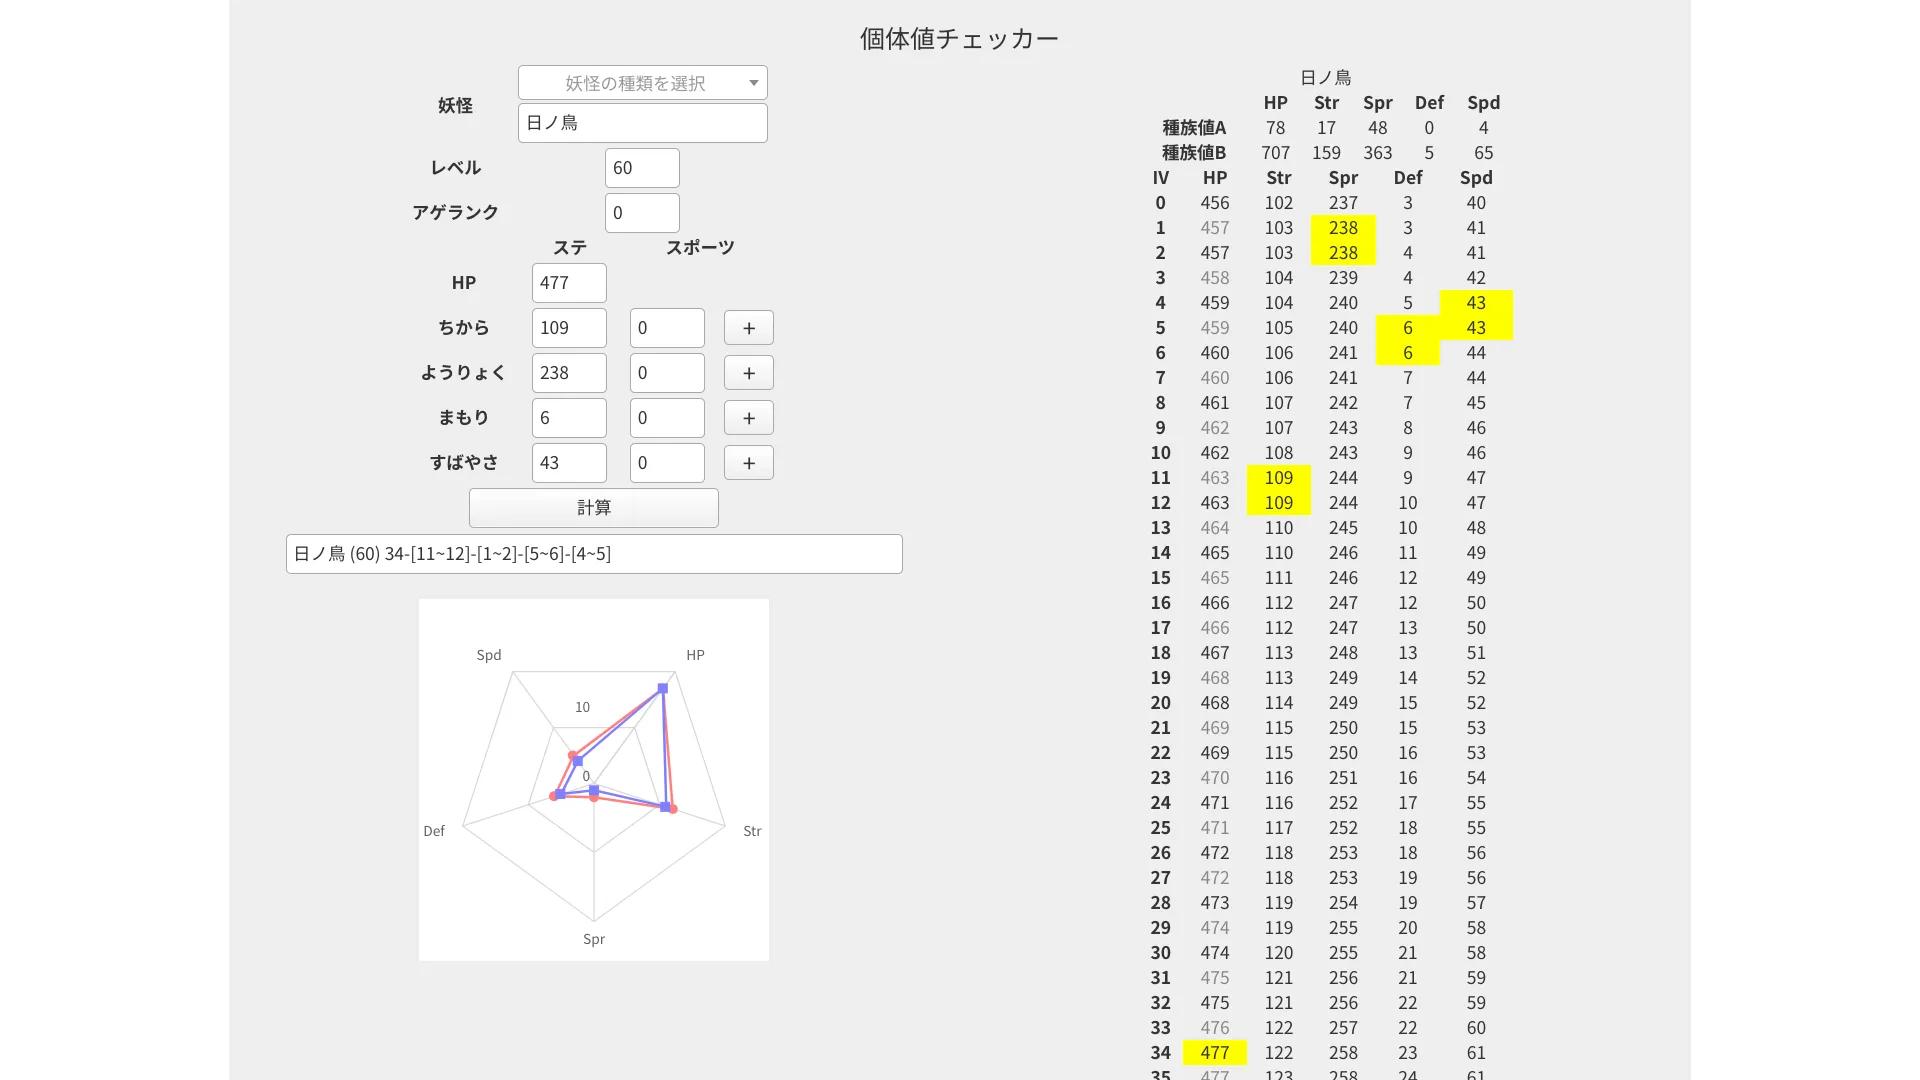Click the red Str data point on radar chart
Screen dimensions: 1920x1080
pos(673,809)
